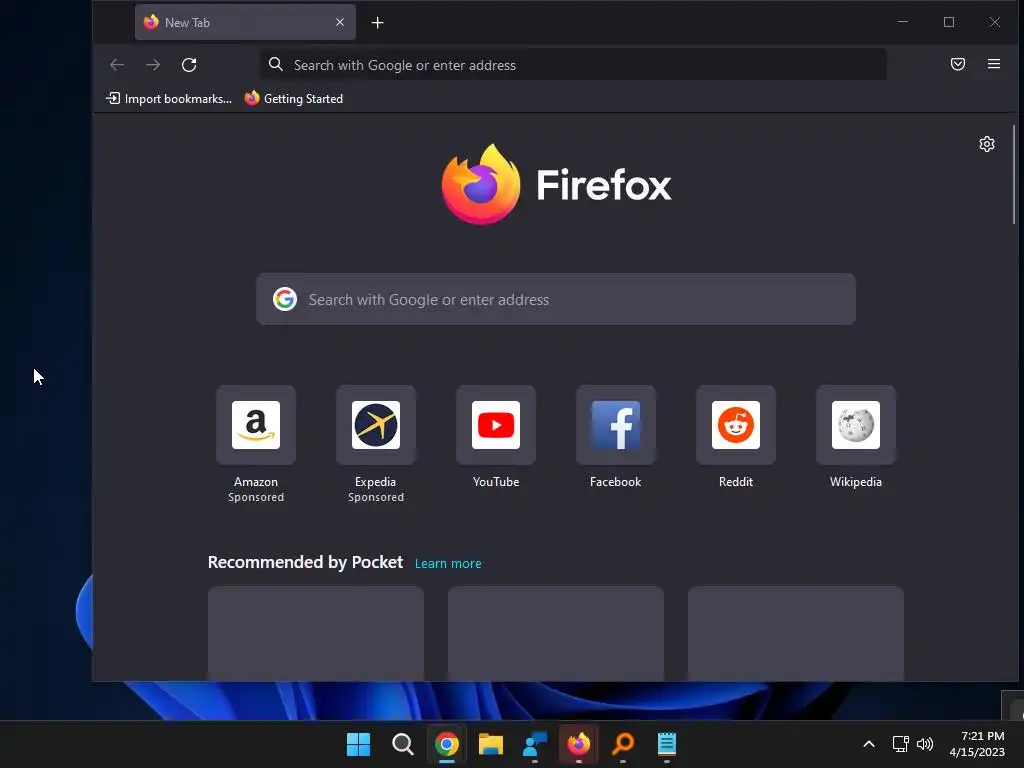Select the New Tab tab

tap(245, 22)
